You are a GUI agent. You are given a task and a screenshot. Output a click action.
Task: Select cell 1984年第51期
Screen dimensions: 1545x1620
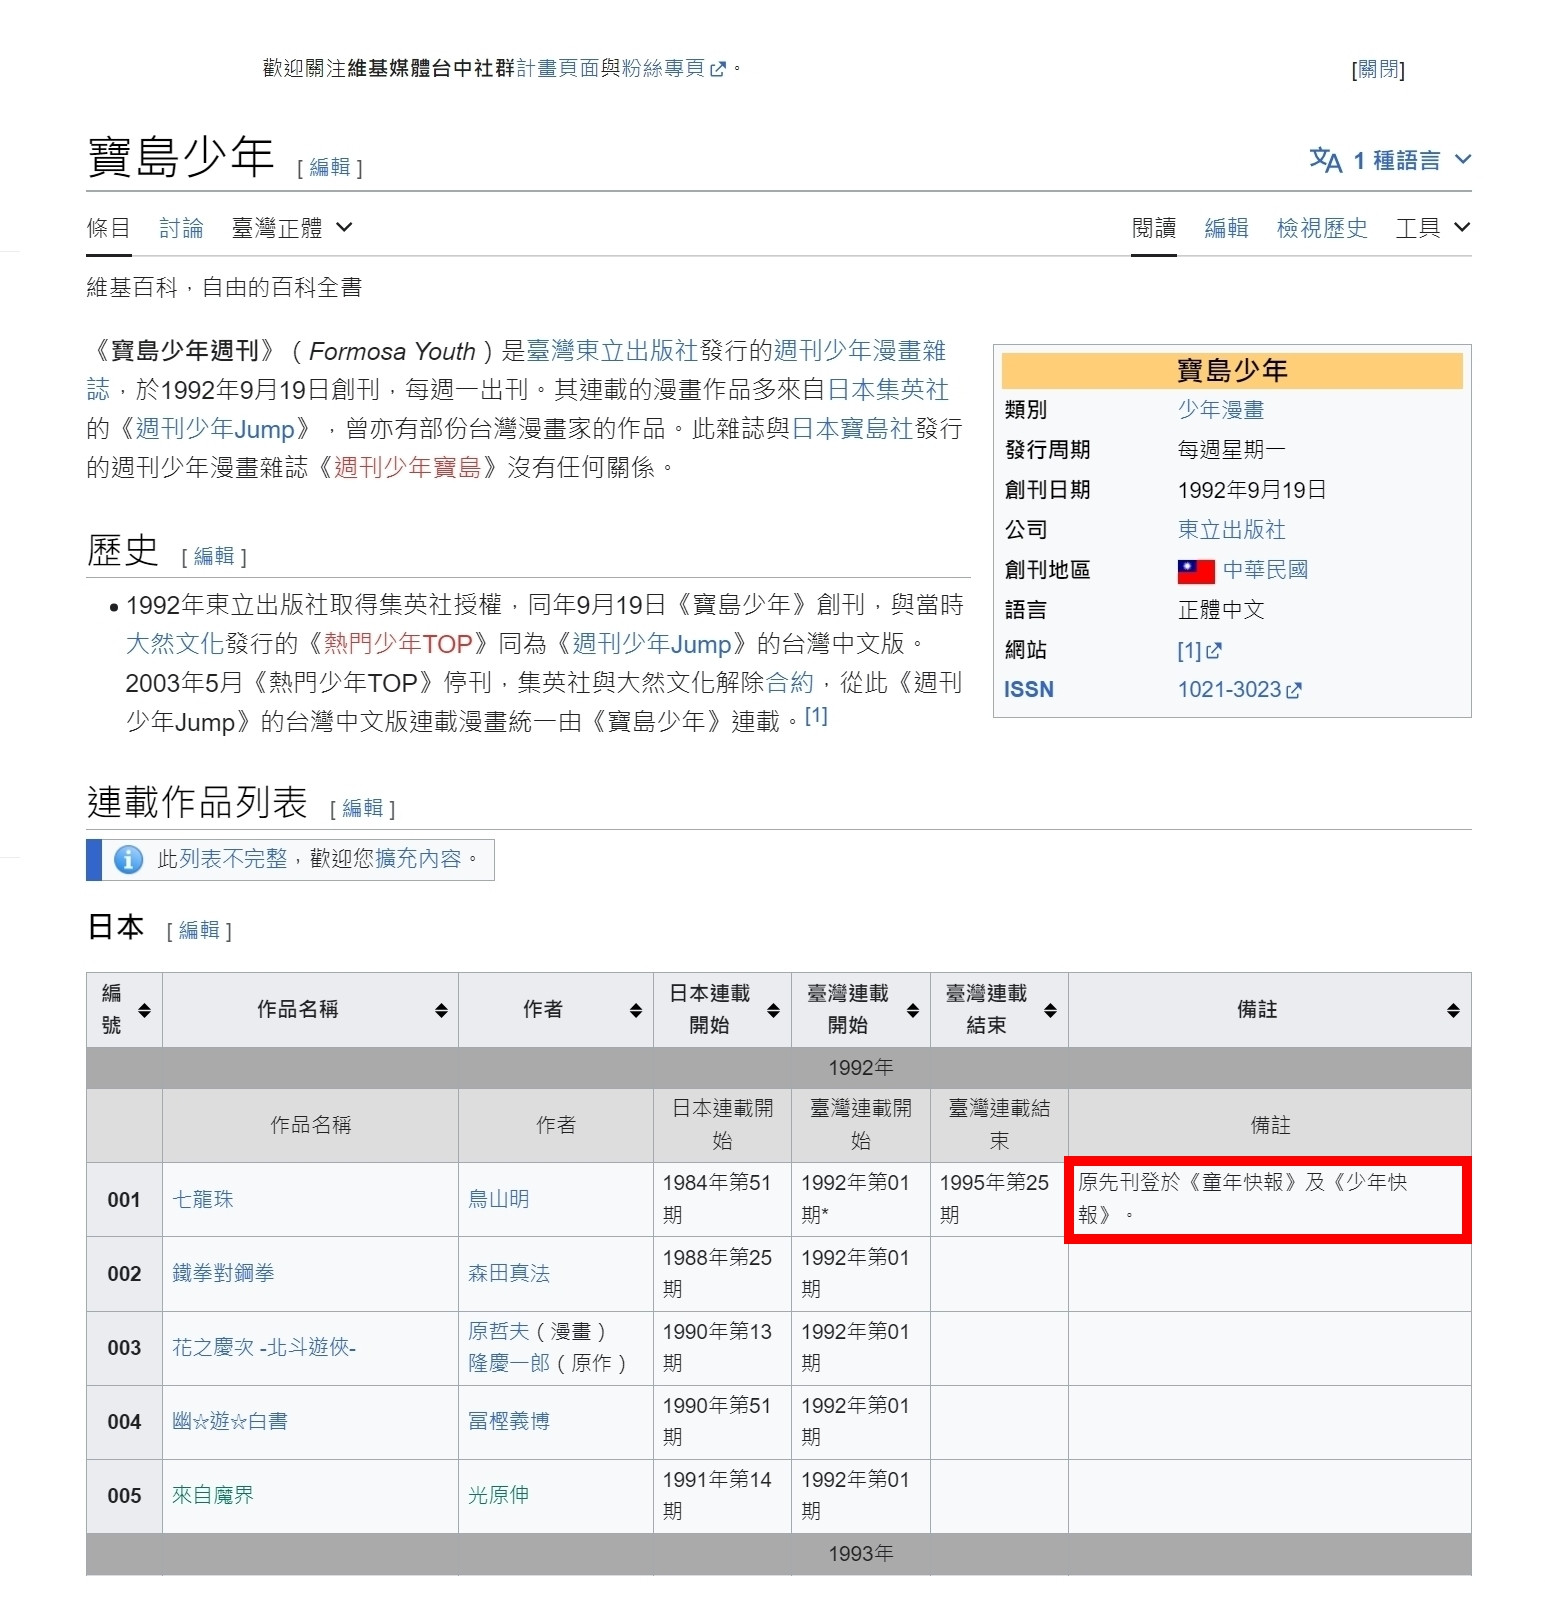coord(722,1199)
